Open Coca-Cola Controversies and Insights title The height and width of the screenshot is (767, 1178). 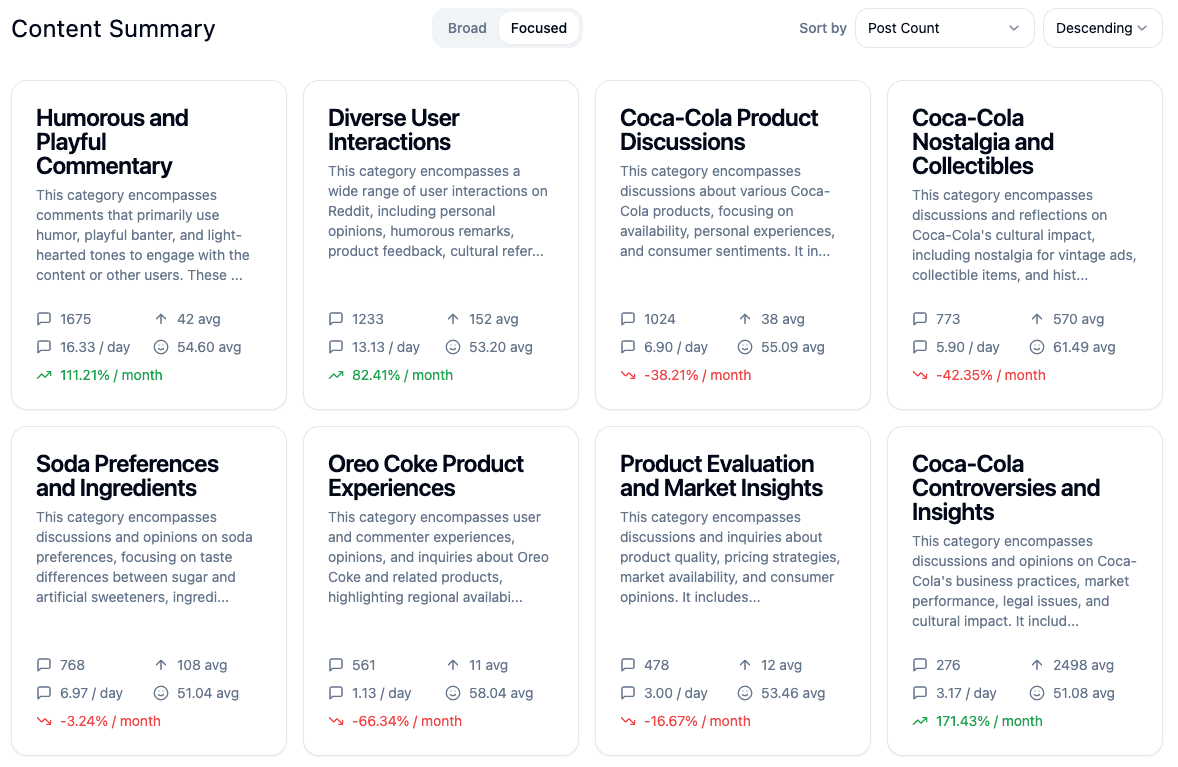[1005, 488]
